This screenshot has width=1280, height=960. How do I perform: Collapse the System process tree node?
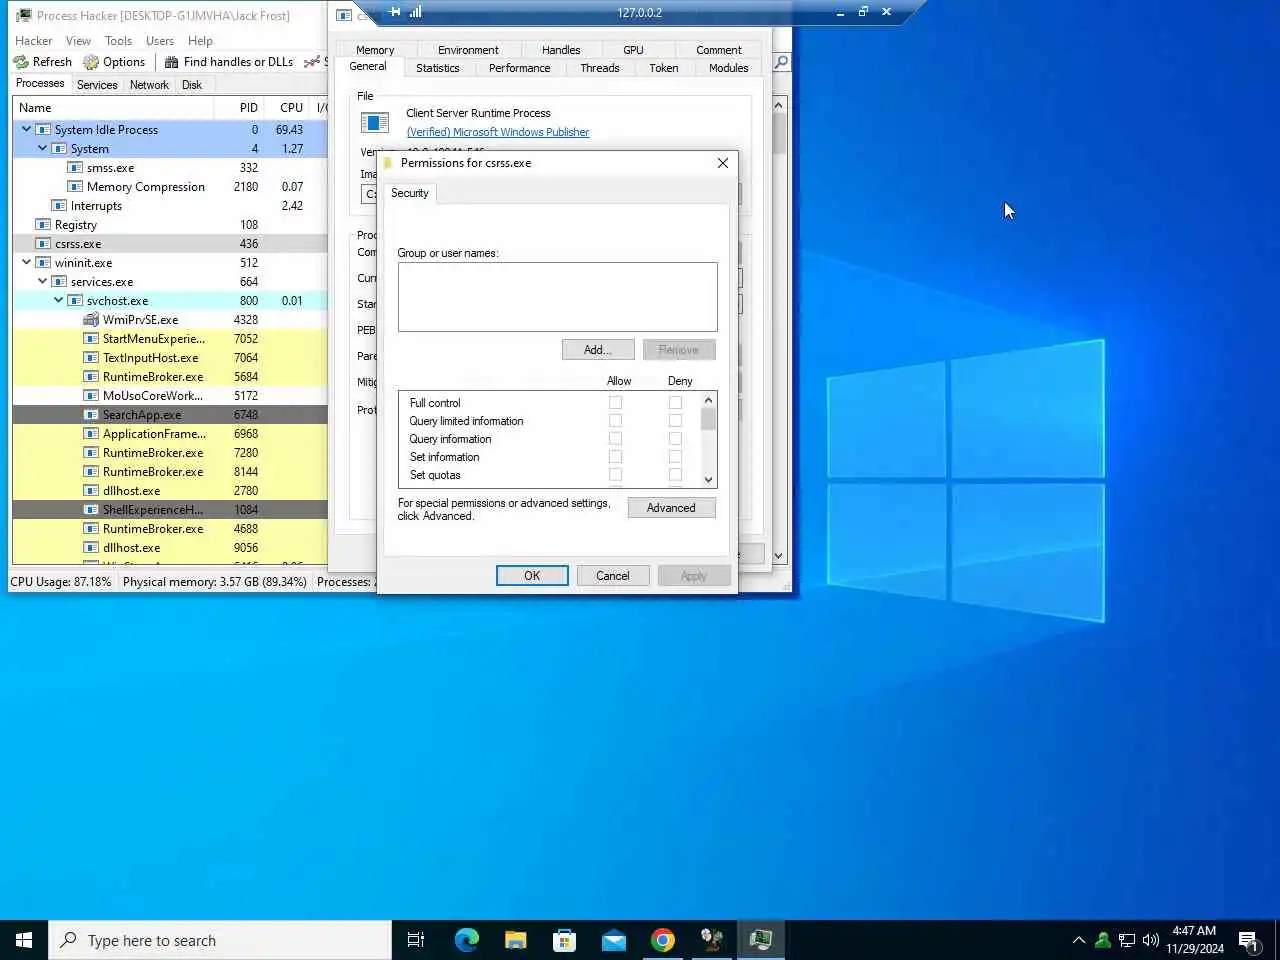43,149
